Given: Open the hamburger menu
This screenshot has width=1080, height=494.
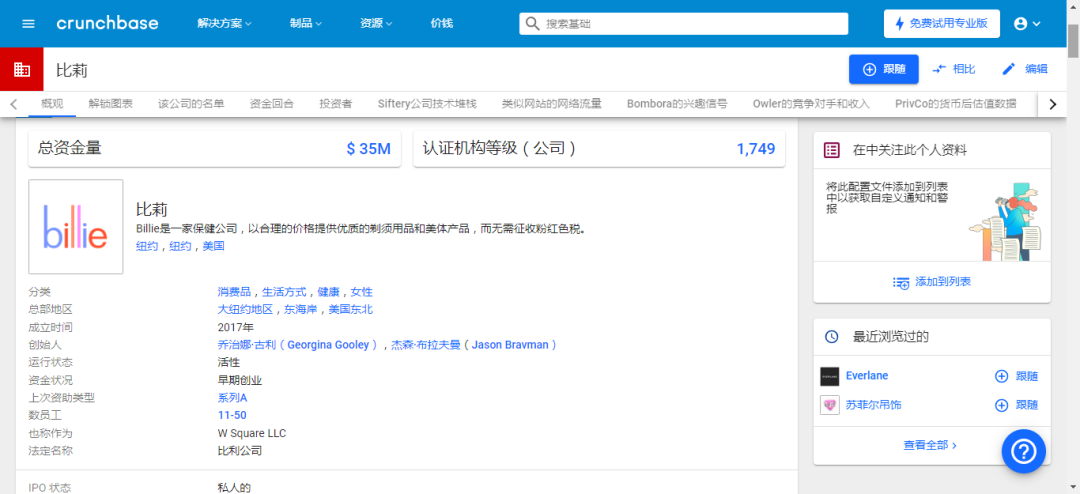Looking at the screenshot, I should tap(28, 23).
